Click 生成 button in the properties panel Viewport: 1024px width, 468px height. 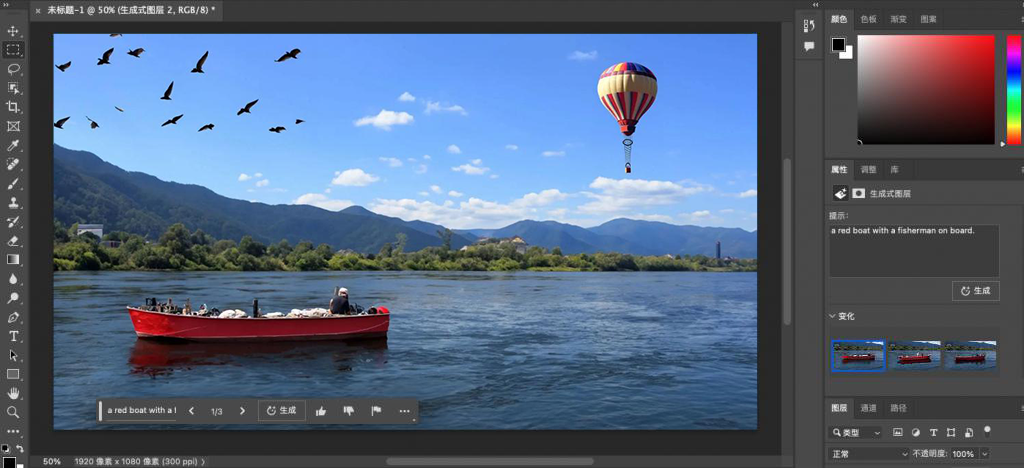tap(975, 291)
